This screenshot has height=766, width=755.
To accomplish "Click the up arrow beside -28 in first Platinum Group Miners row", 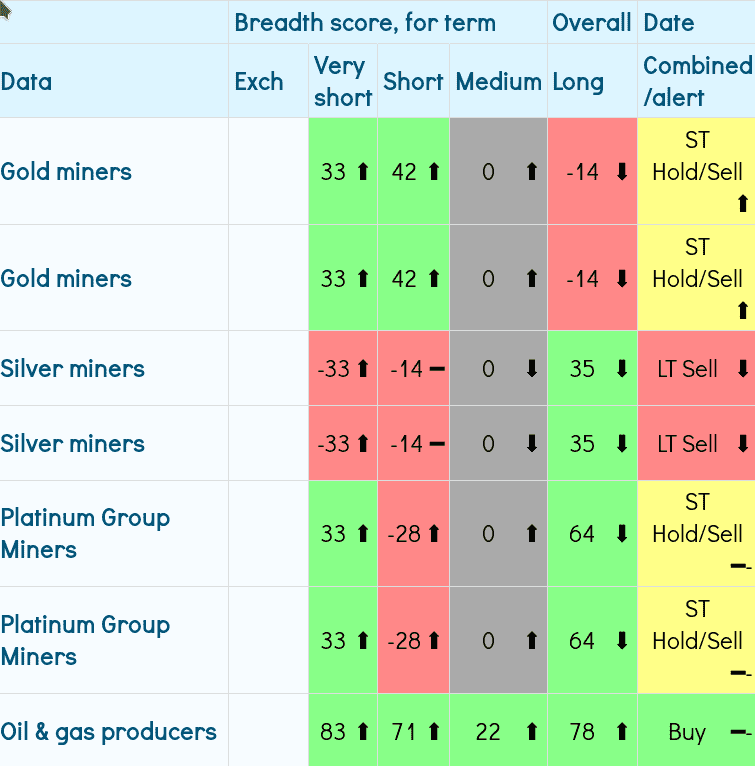I will coord(433,534).
